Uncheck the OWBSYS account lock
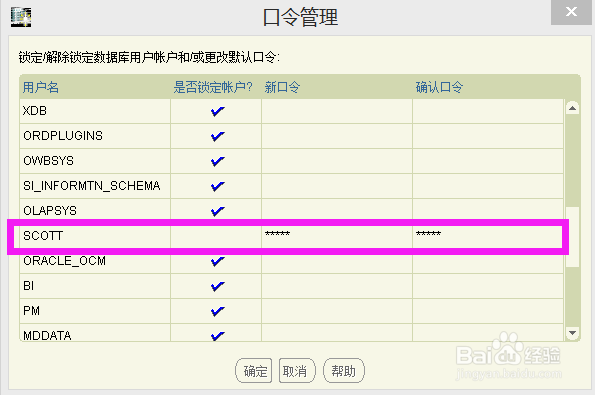The width and height of the screenshot is (595, 395). (x=217, y=161)
